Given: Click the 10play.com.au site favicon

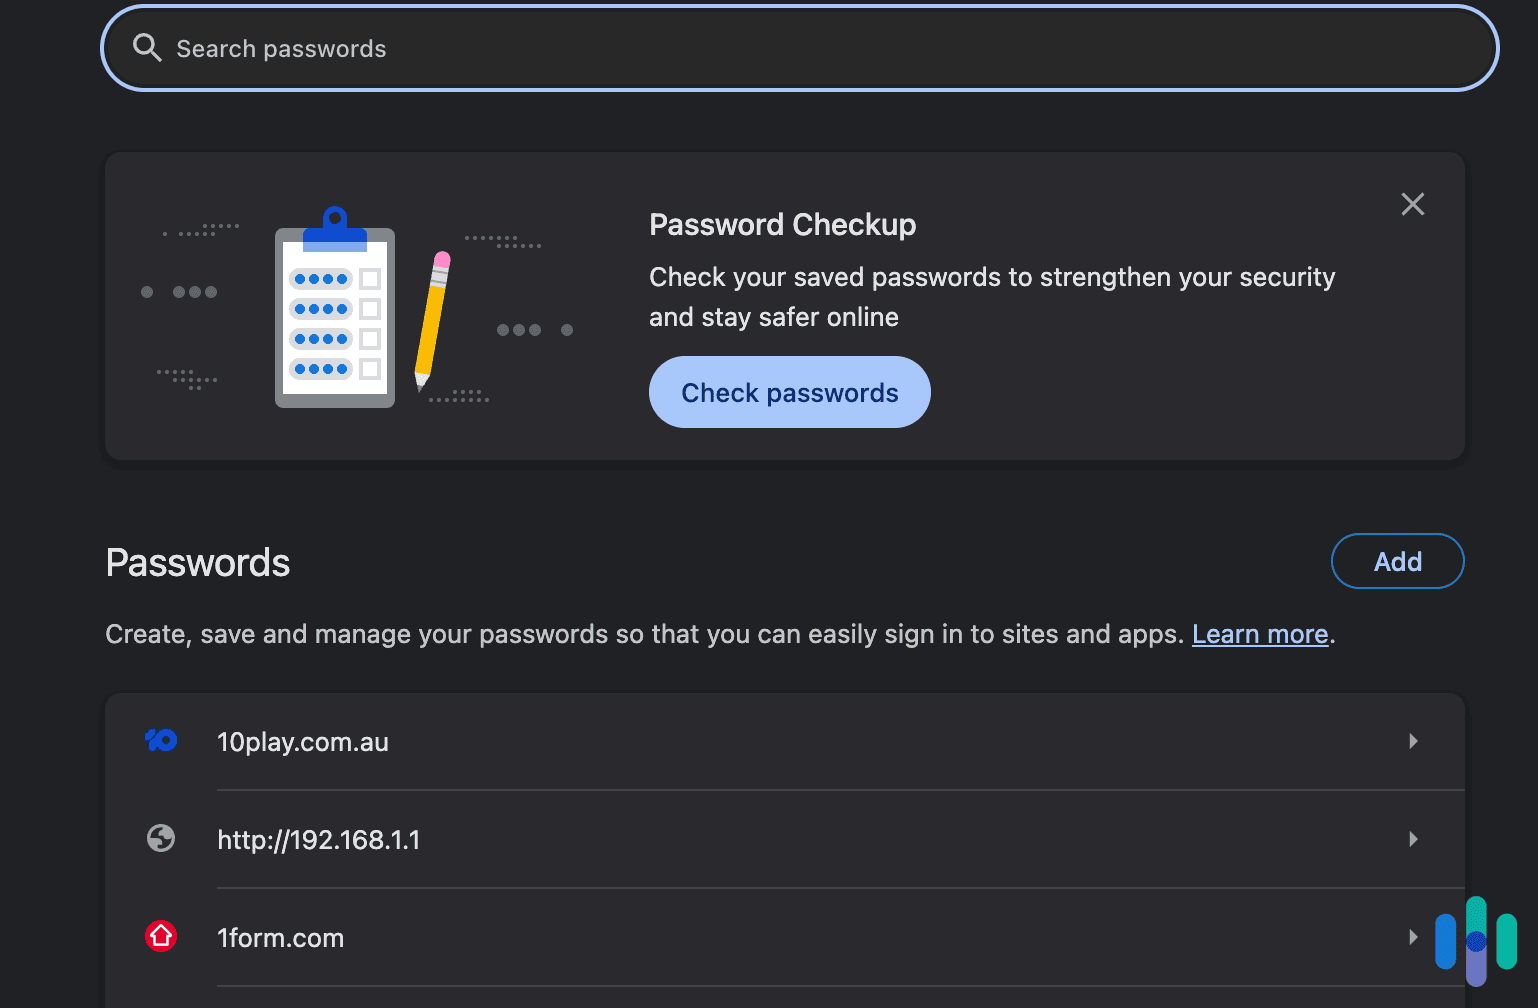Looking at the screenshot, I should (161, 741).
